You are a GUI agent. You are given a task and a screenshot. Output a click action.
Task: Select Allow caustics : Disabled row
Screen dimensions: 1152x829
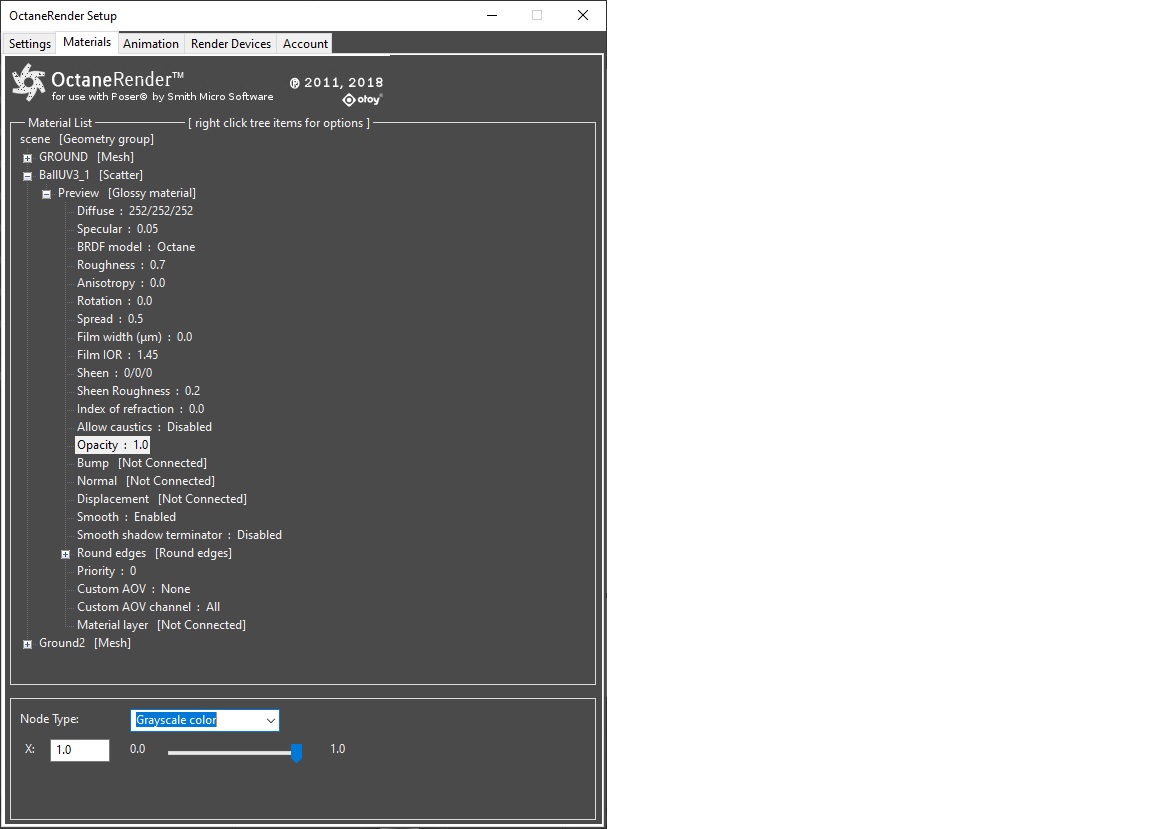(x=144, y=427)
